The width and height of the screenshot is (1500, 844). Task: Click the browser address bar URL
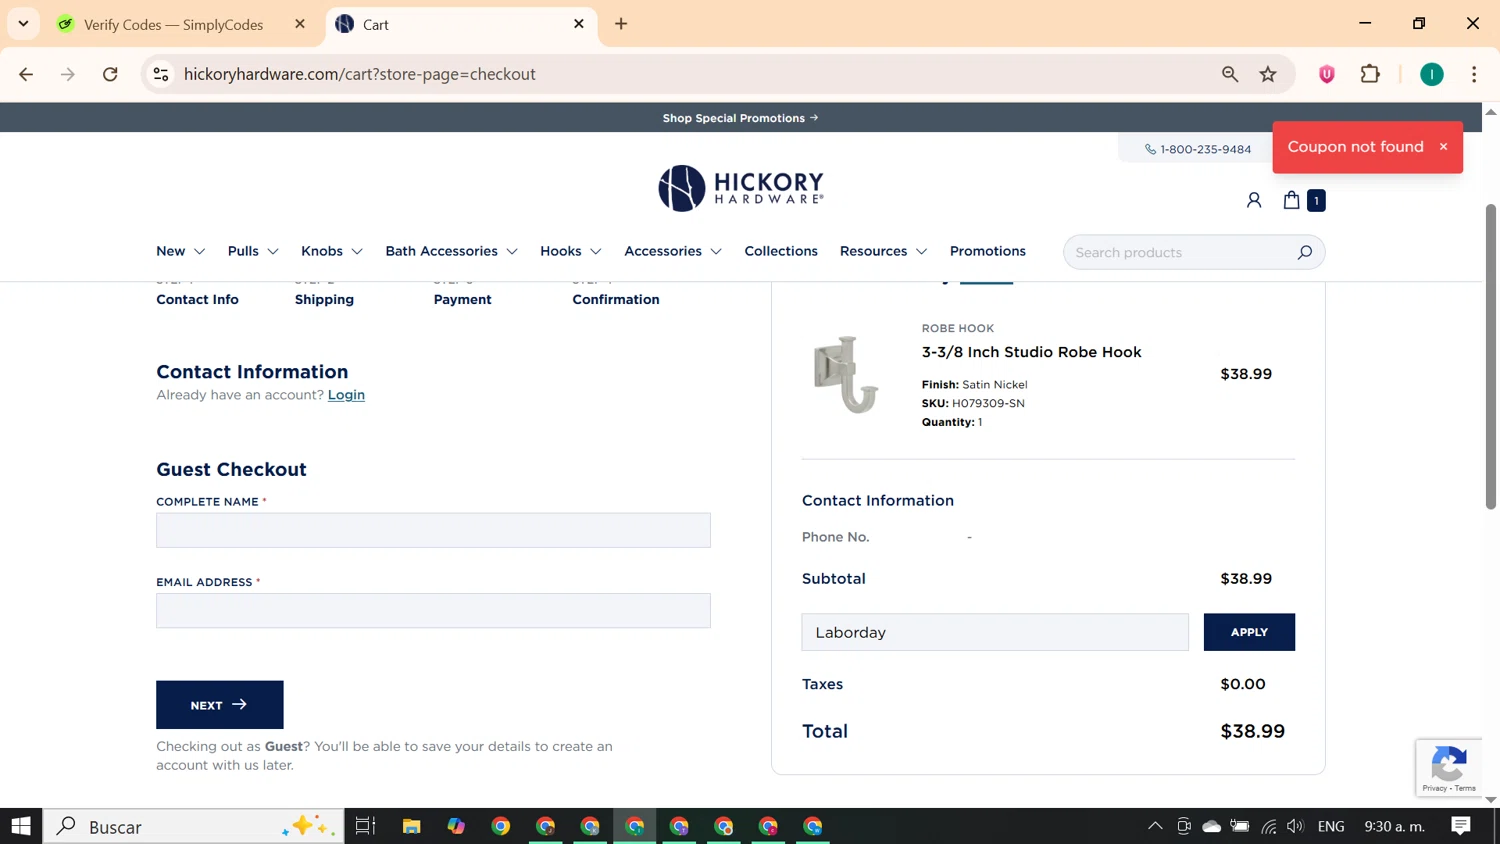pyautogui.click(x=360, y=74)
